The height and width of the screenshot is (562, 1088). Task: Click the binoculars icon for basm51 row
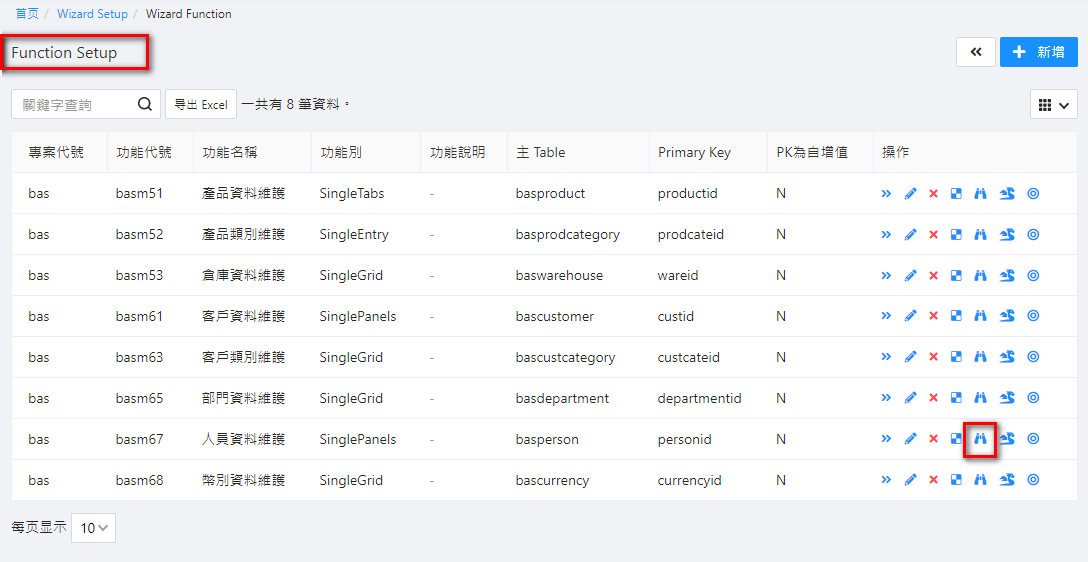click(x=980, y=194)
